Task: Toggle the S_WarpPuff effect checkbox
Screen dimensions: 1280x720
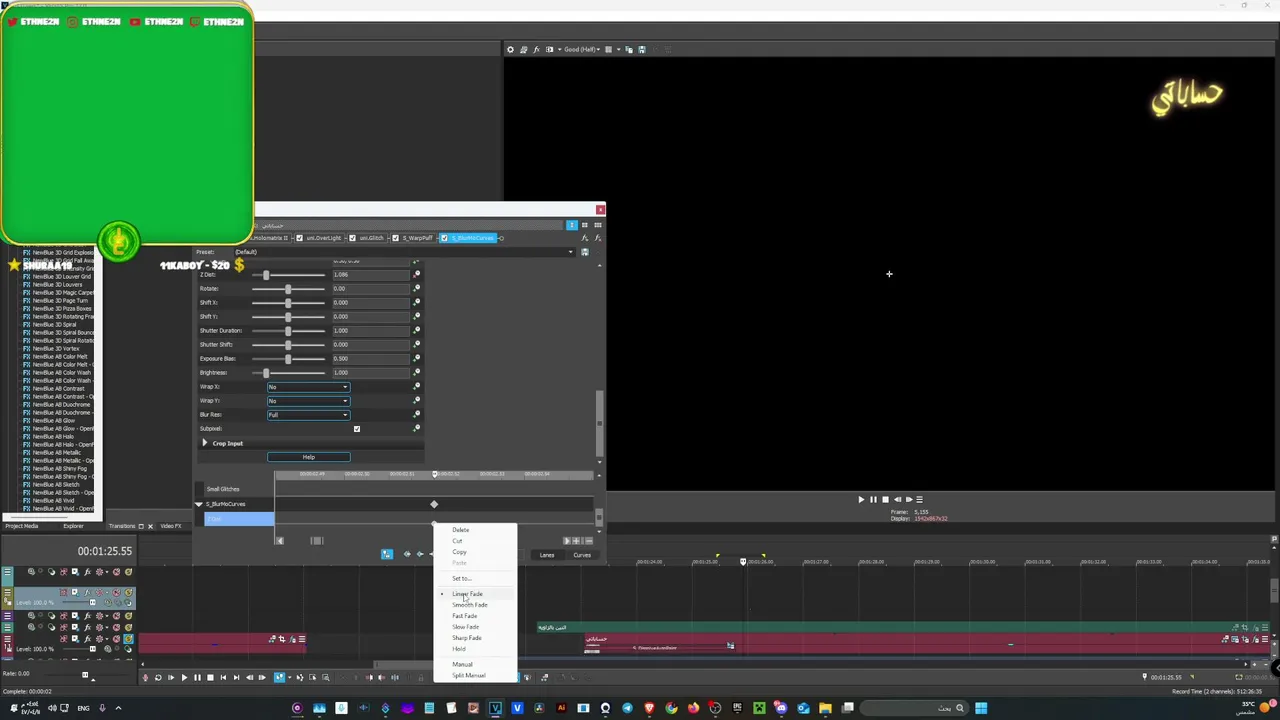Action: point(396,238)
